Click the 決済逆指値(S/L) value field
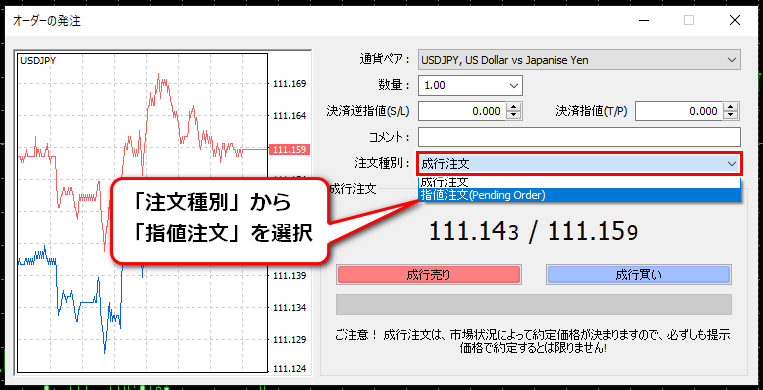The image size is (763, 390). [x=462, y=111]
